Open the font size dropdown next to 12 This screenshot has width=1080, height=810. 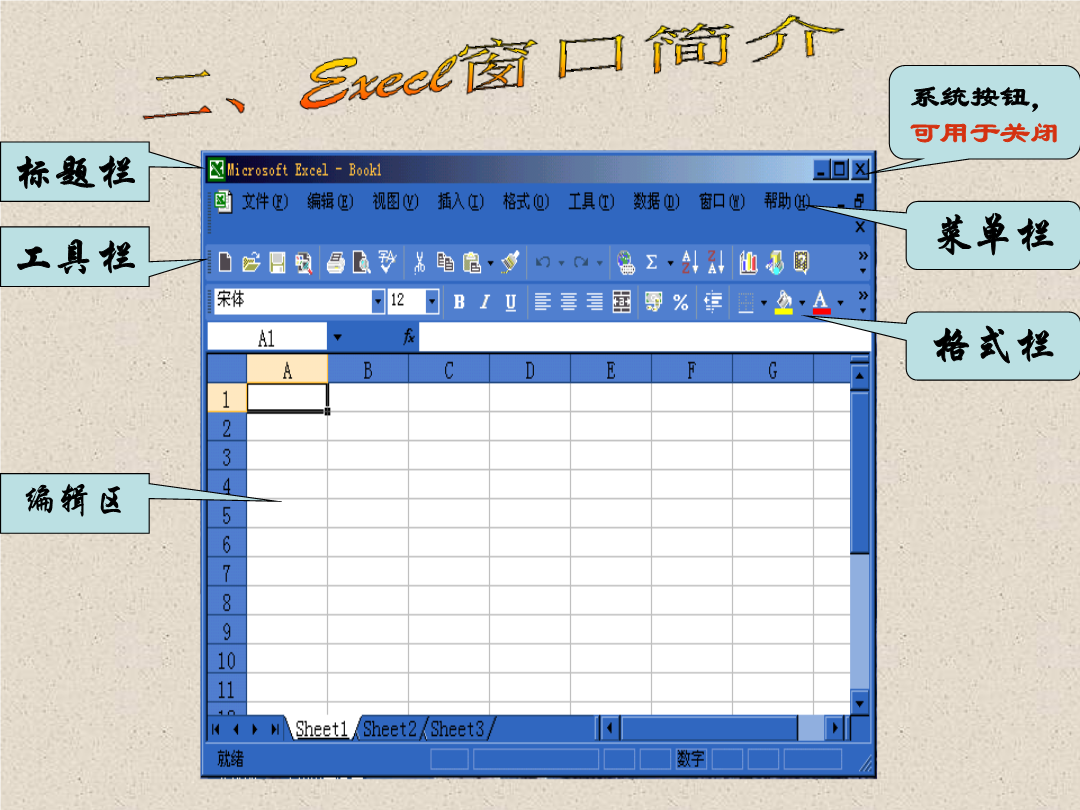coord(432,301)
